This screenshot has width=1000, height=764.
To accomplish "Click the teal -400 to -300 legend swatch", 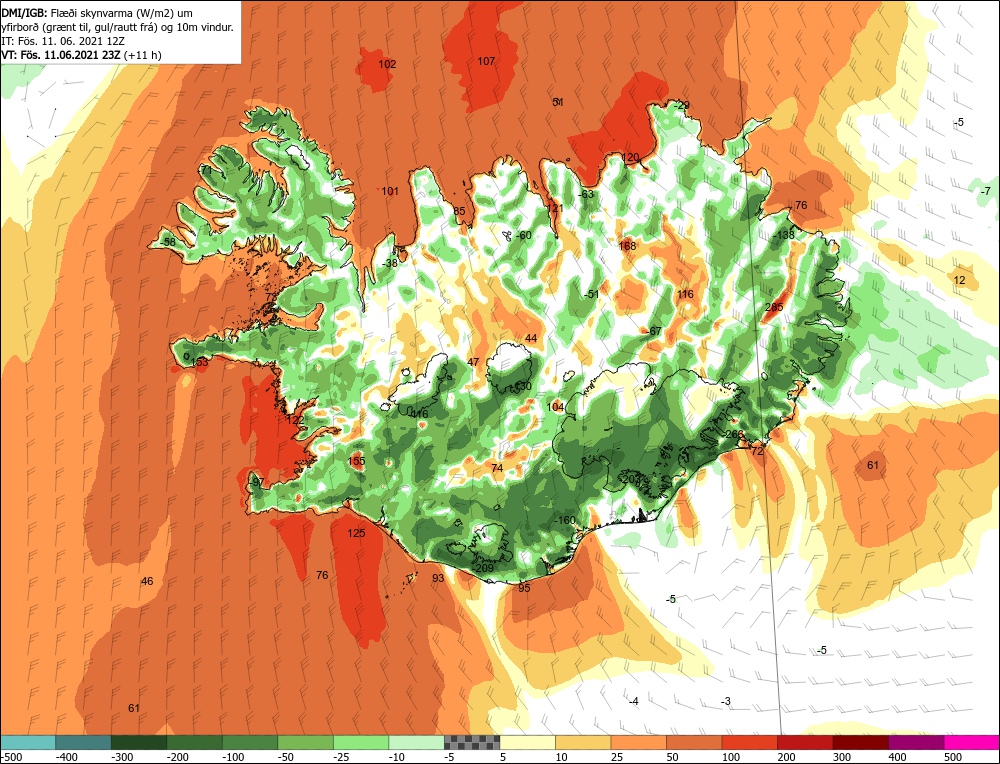I will tap(84, 742).
